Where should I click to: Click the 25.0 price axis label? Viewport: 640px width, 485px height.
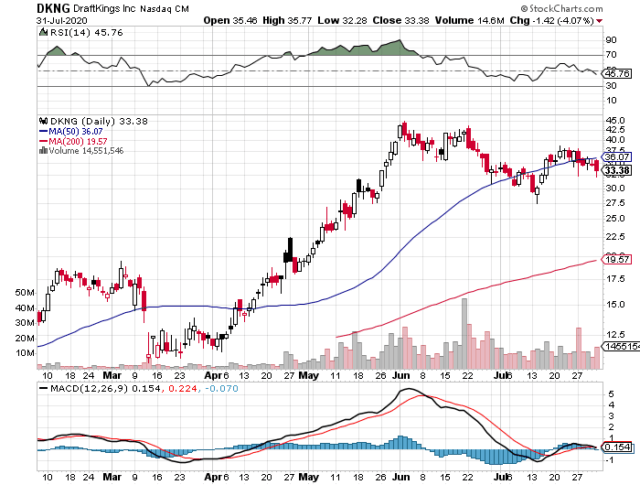click(615, 218)
